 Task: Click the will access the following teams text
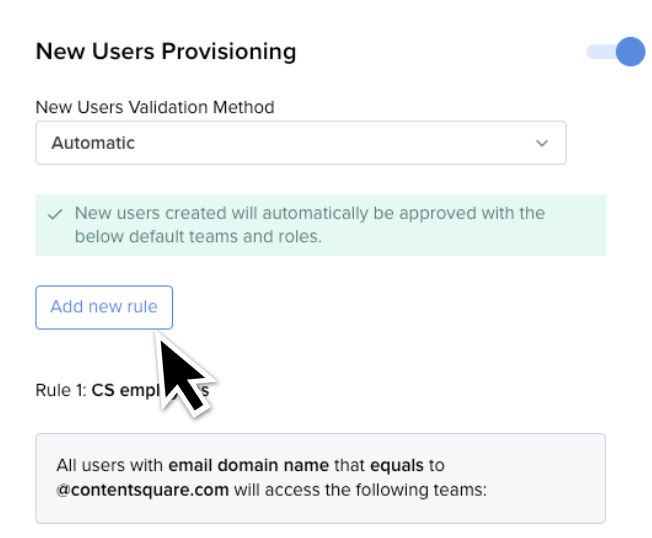(x=360, y=490)
